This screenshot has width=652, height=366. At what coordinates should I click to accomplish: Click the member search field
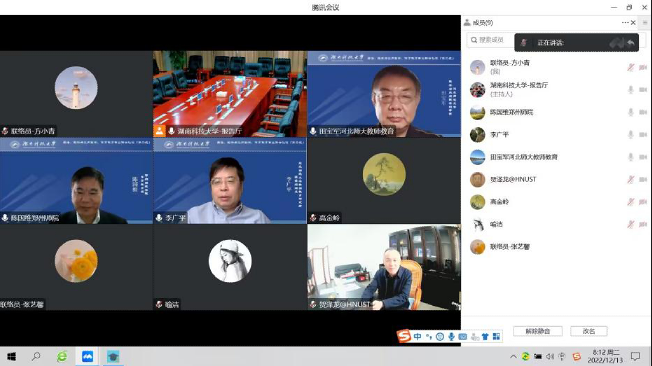tap(490, 40)
